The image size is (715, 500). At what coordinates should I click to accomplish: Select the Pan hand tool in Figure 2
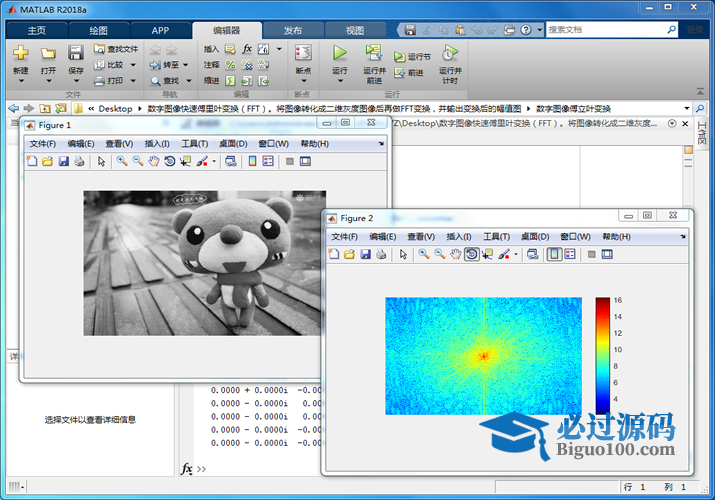(455, 254)
